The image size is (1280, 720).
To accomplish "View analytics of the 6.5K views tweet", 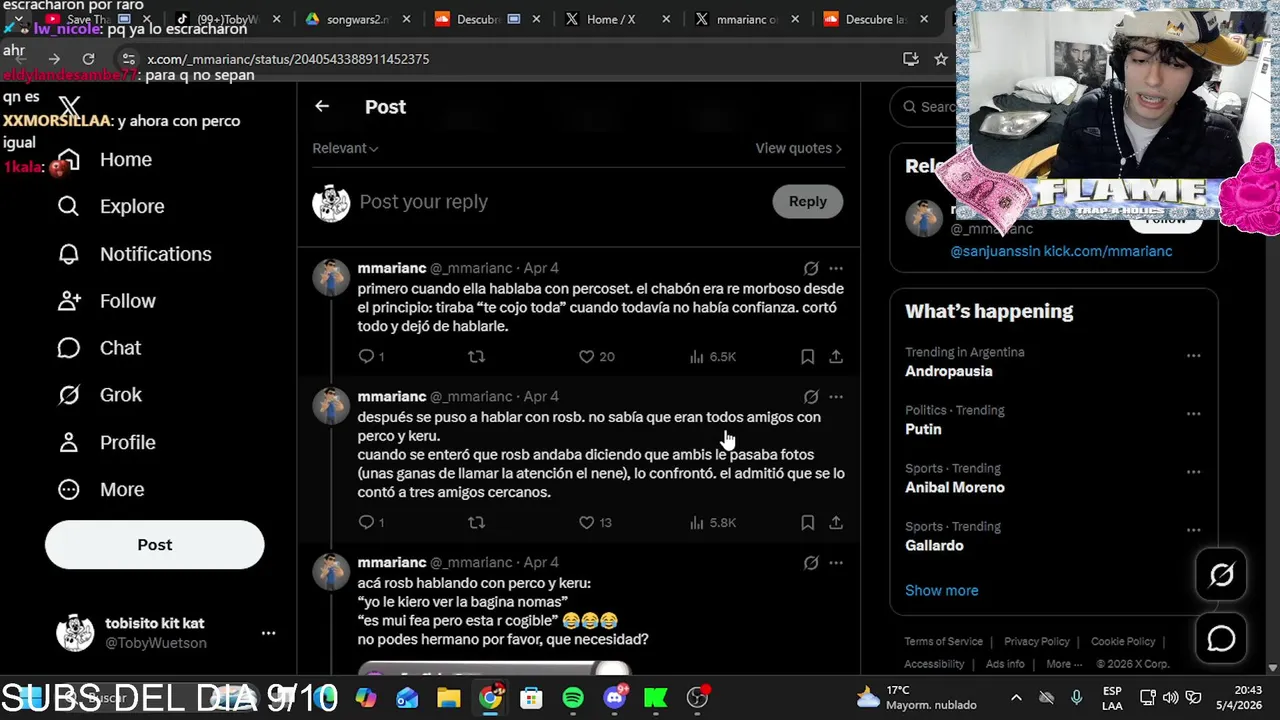I will click(697, 356).
